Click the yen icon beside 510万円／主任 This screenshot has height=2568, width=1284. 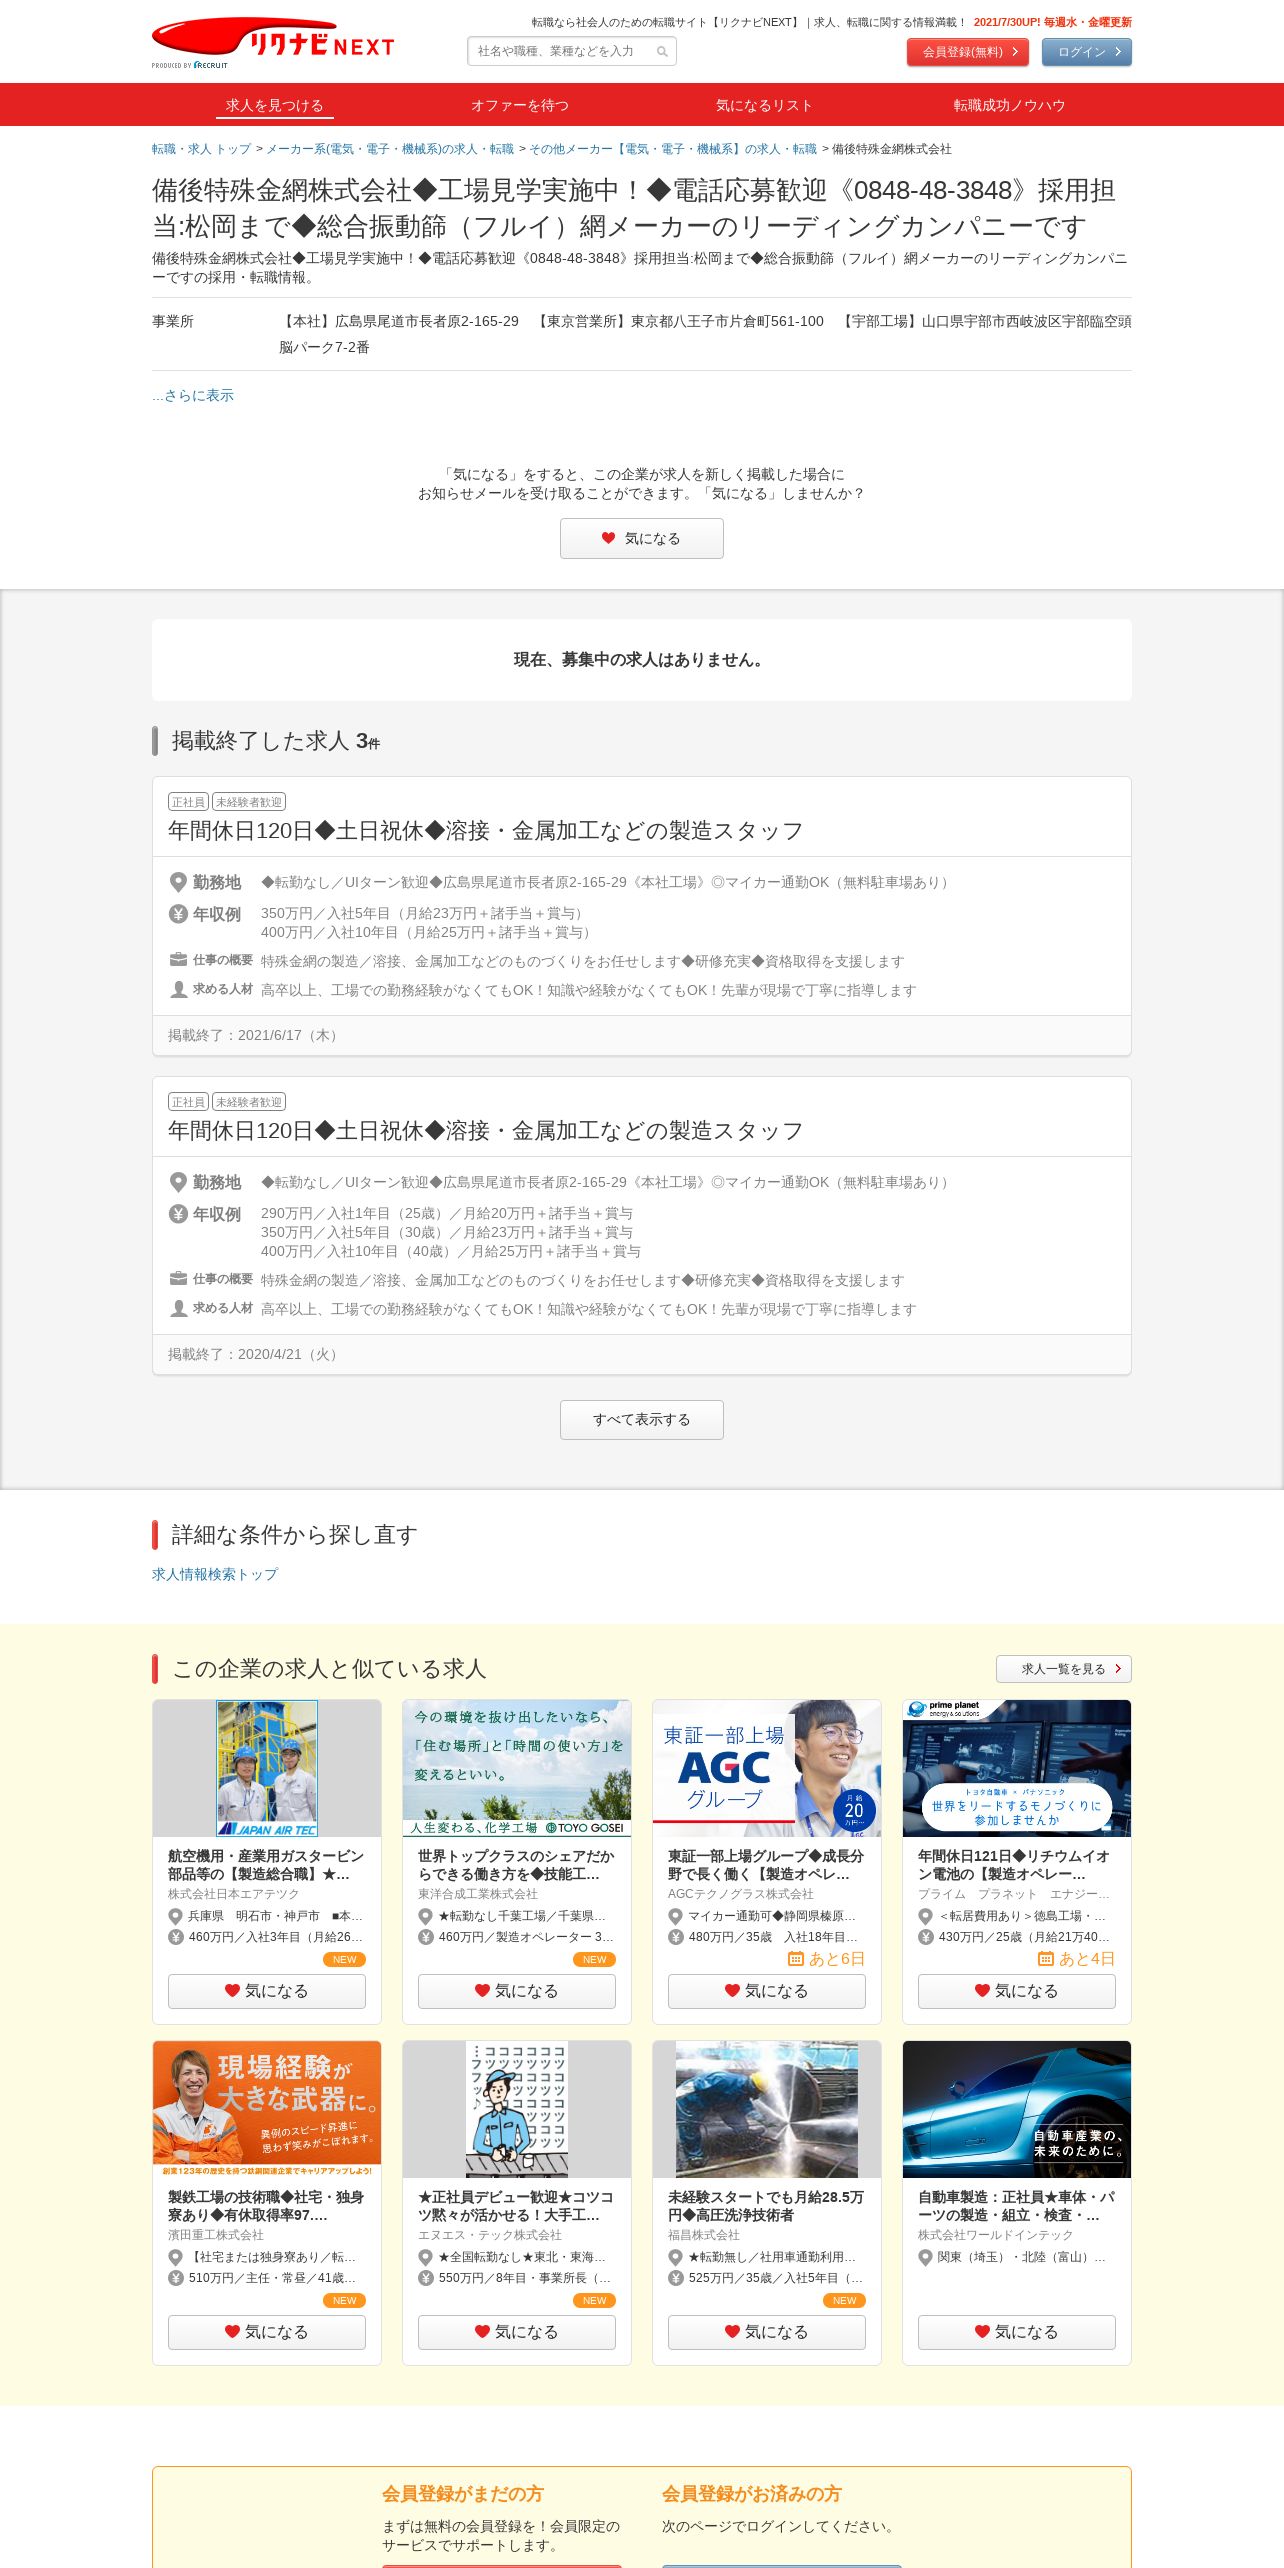[175, 2278]
